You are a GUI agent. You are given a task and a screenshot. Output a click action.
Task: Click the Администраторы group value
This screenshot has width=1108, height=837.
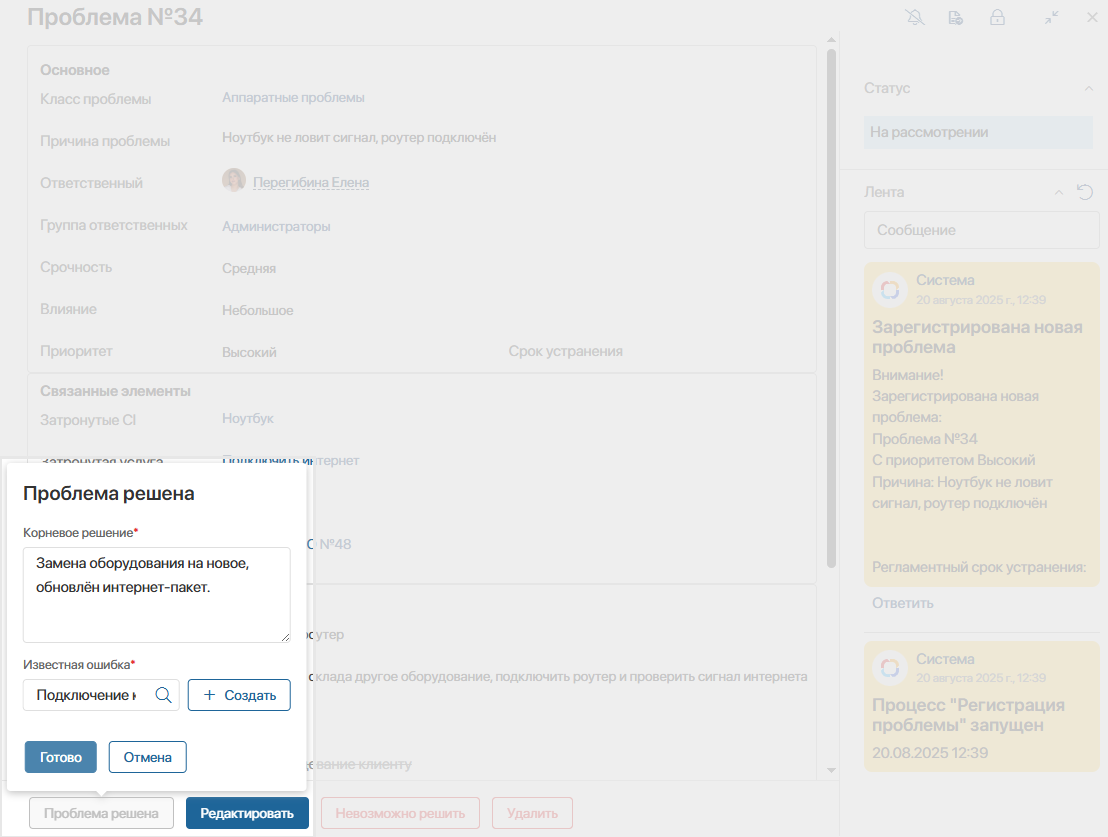pyautogui.click(x=276, y=226)
